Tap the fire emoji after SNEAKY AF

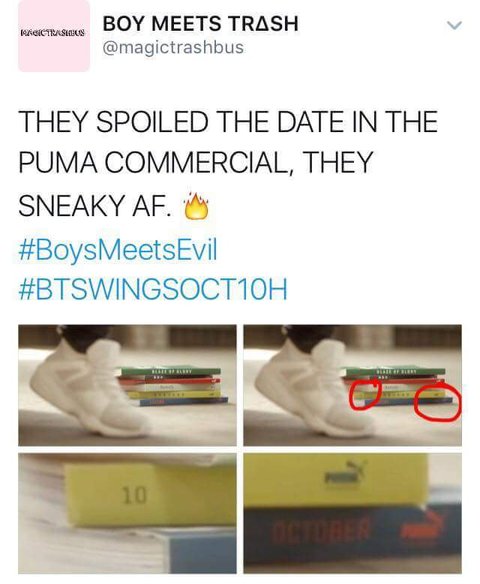coord(196,206)
